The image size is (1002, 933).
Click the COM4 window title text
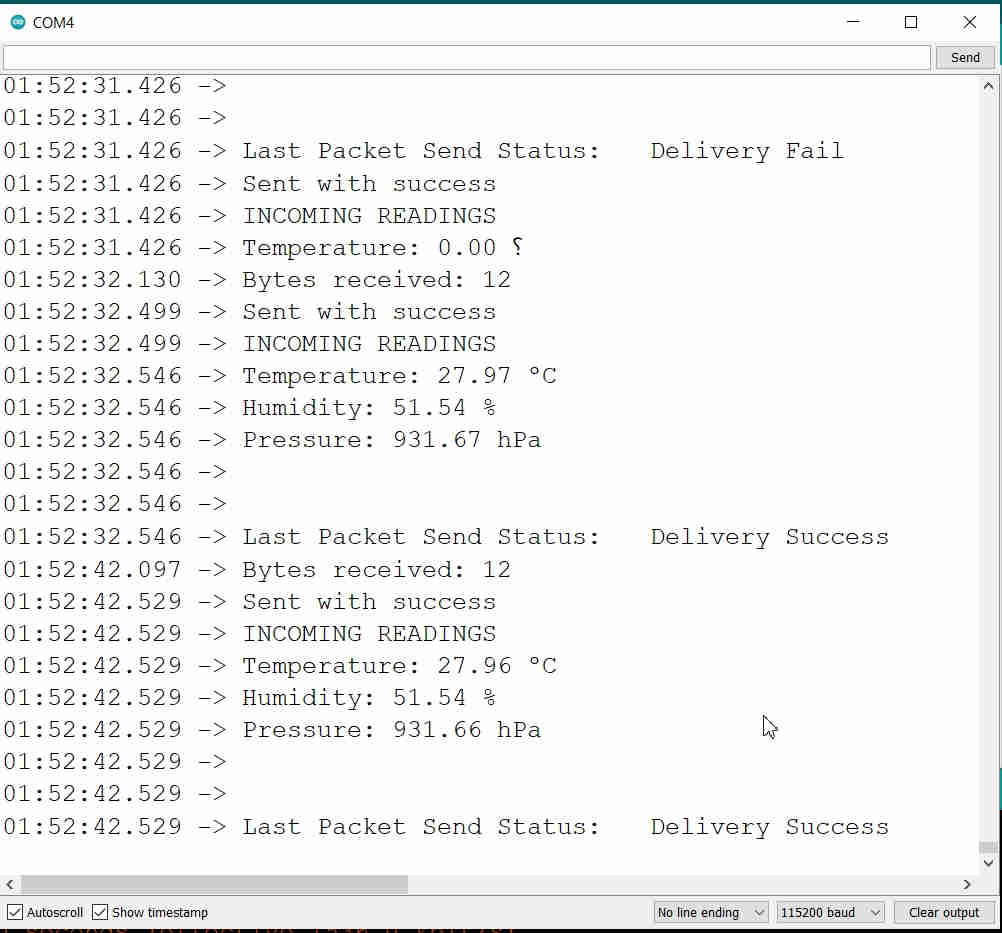(x=53, y=22)
